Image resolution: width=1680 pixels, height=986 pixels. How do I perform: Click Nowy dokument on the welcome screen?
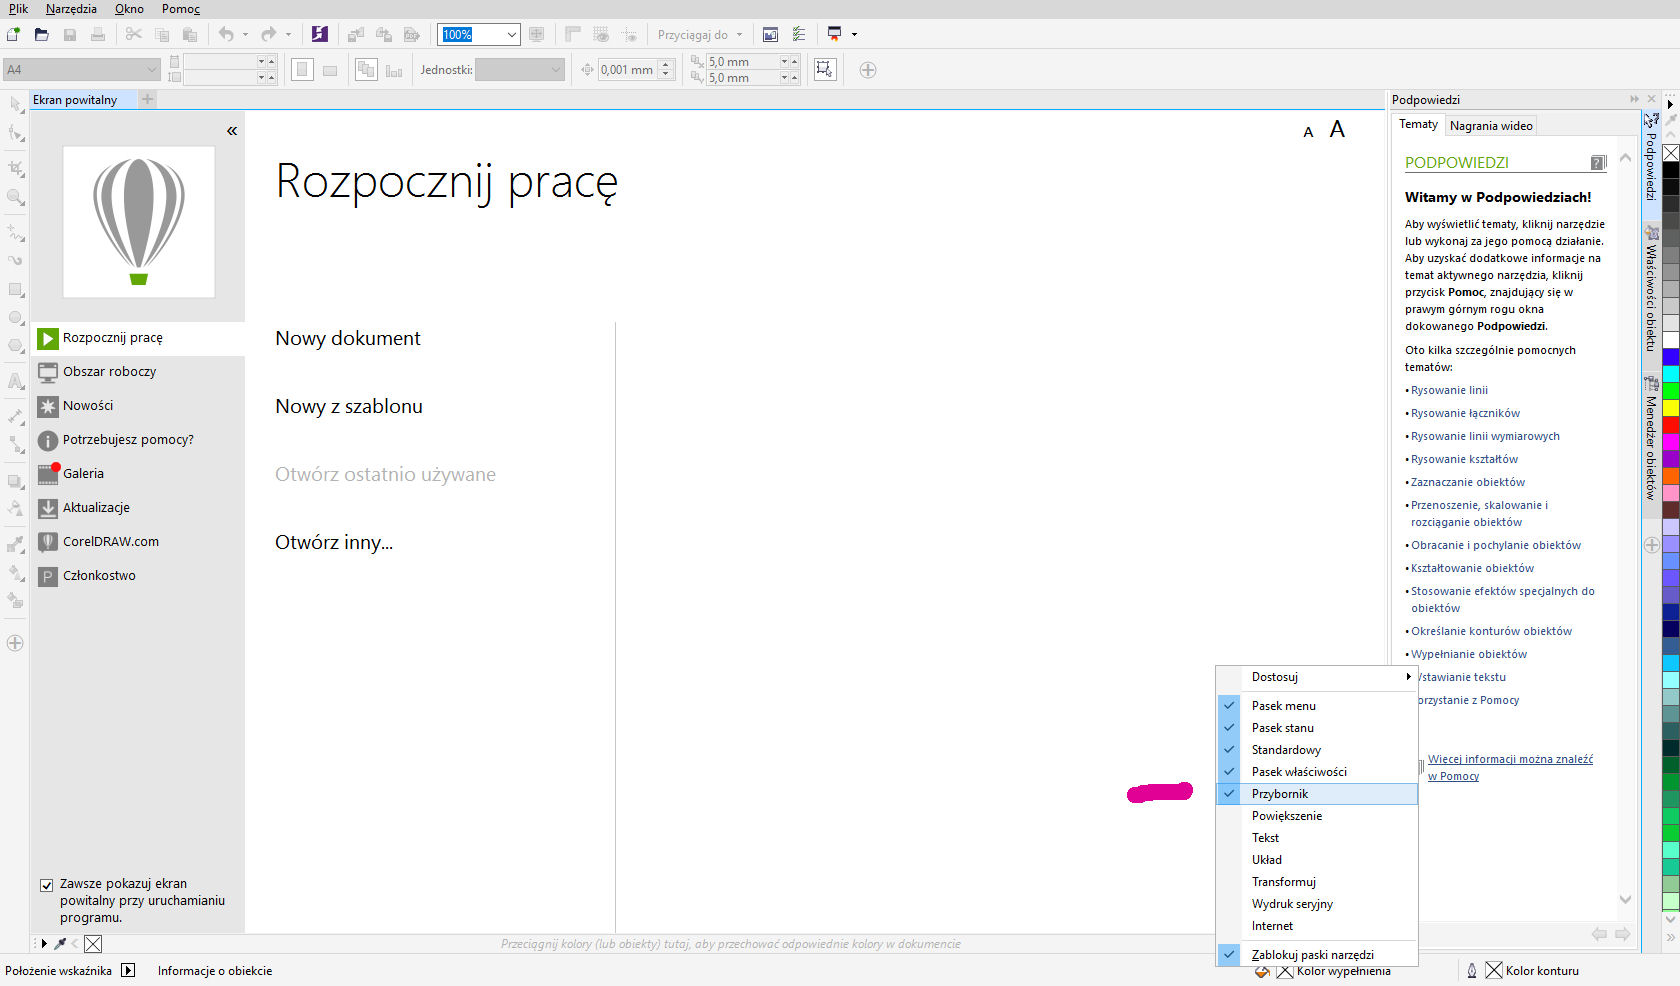coord(347,339)
